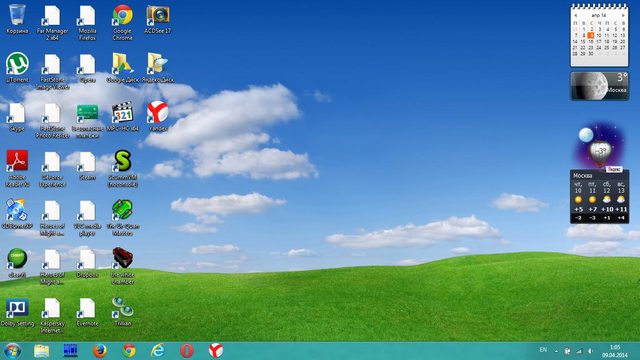Open the Windows Start menu
The width and height of the screenshot is (640, 360).
(x=12, y=351)
